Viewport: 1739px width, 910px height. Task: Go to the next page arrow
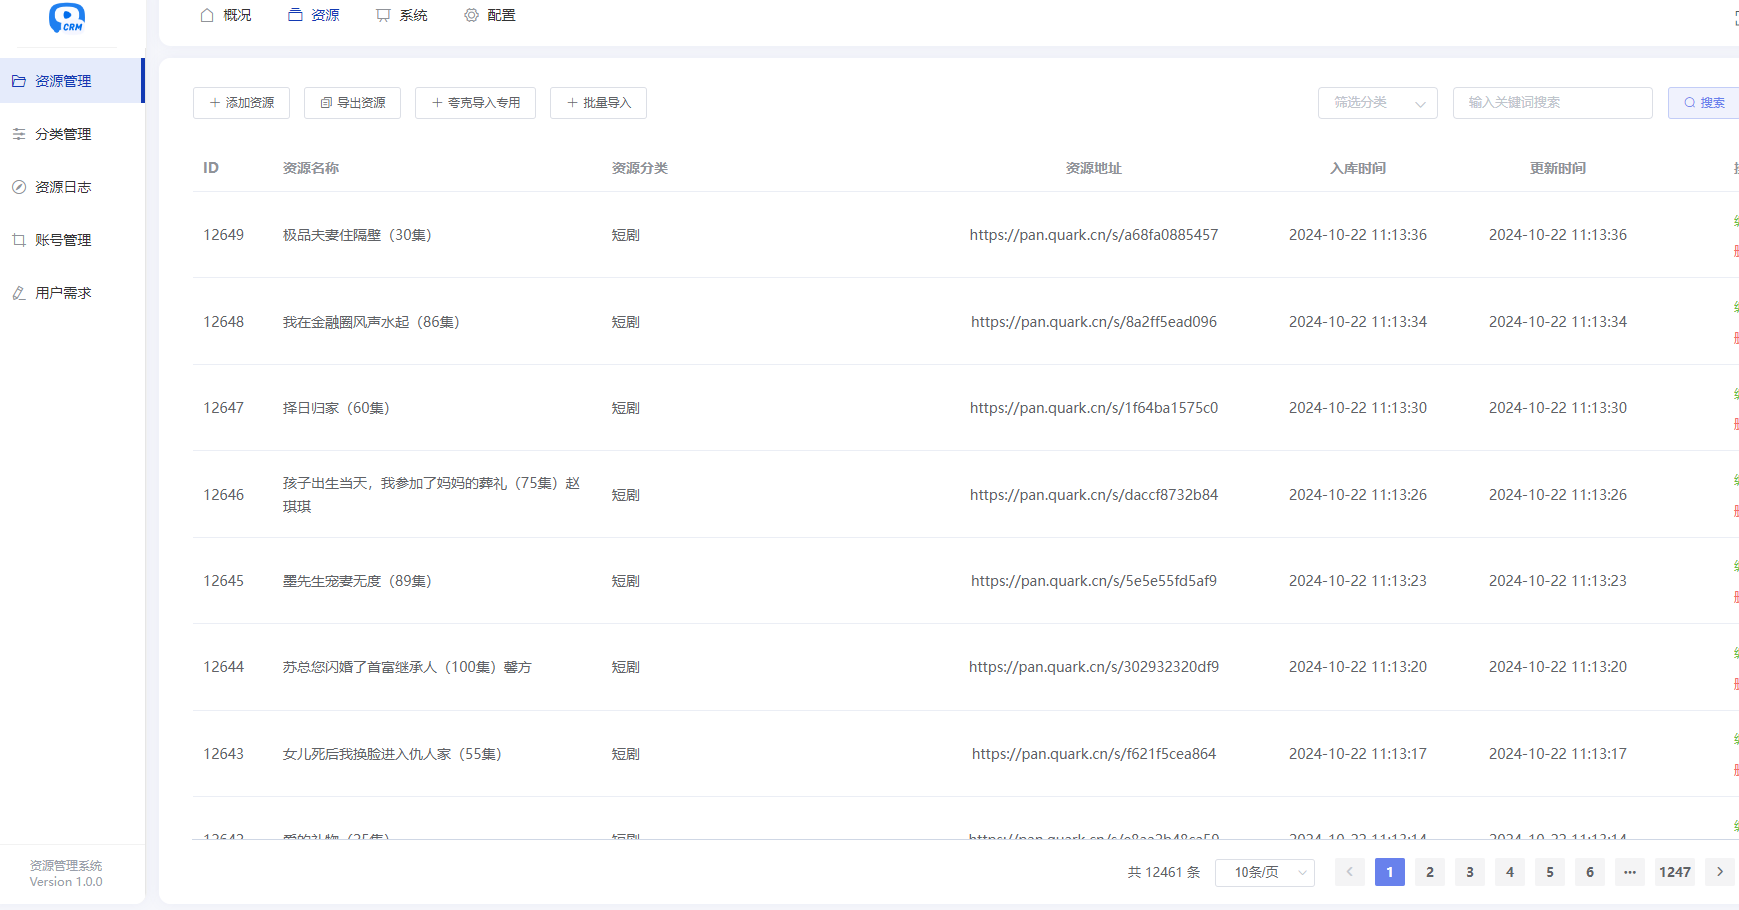(x=1719, y=872)
